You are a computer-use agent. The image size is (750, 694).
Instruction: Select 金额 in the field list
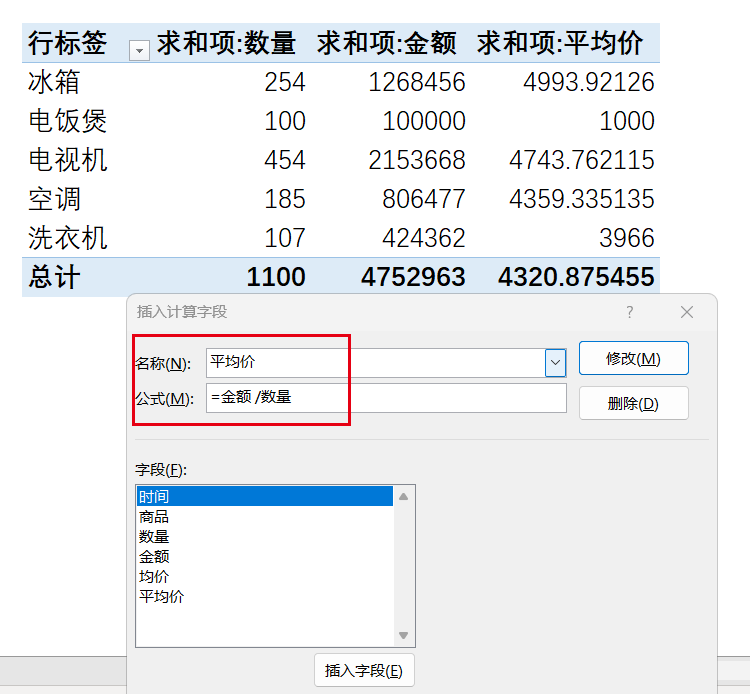265,557
